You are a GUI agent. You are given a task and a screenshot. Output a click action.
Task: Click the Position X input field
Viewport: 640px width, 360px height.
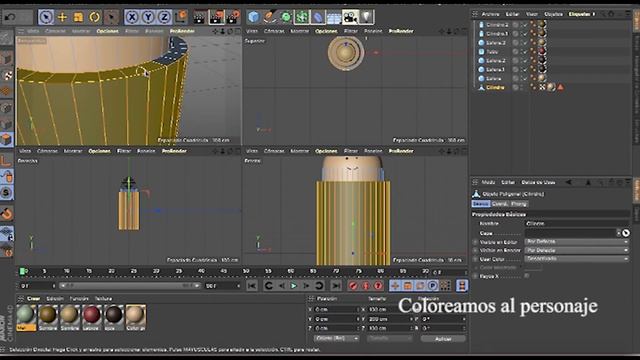coord(336,309)
